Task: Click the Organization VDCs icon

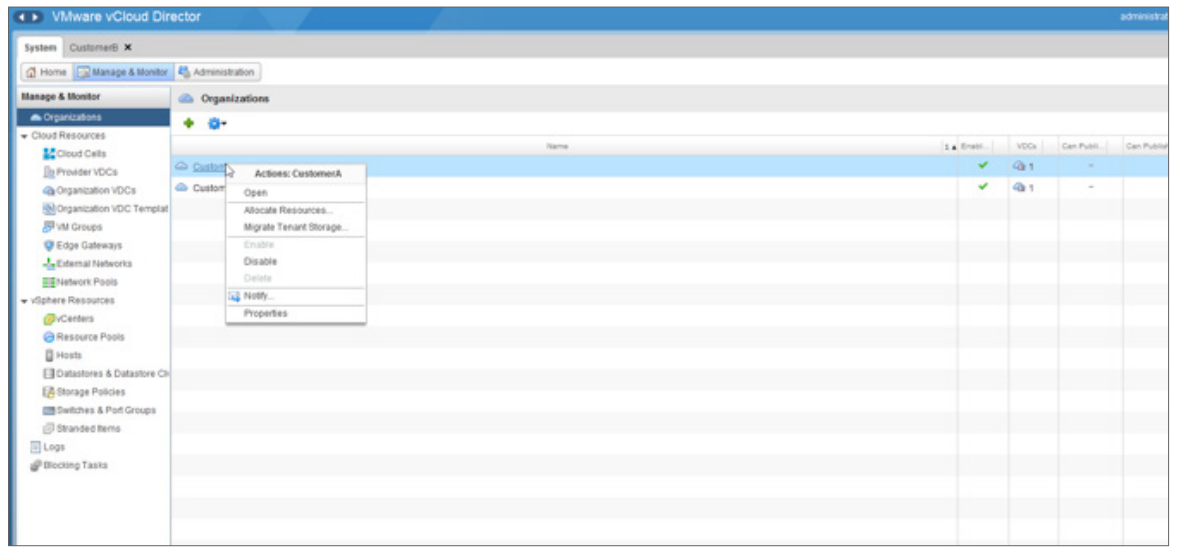Action: [50, 190]
